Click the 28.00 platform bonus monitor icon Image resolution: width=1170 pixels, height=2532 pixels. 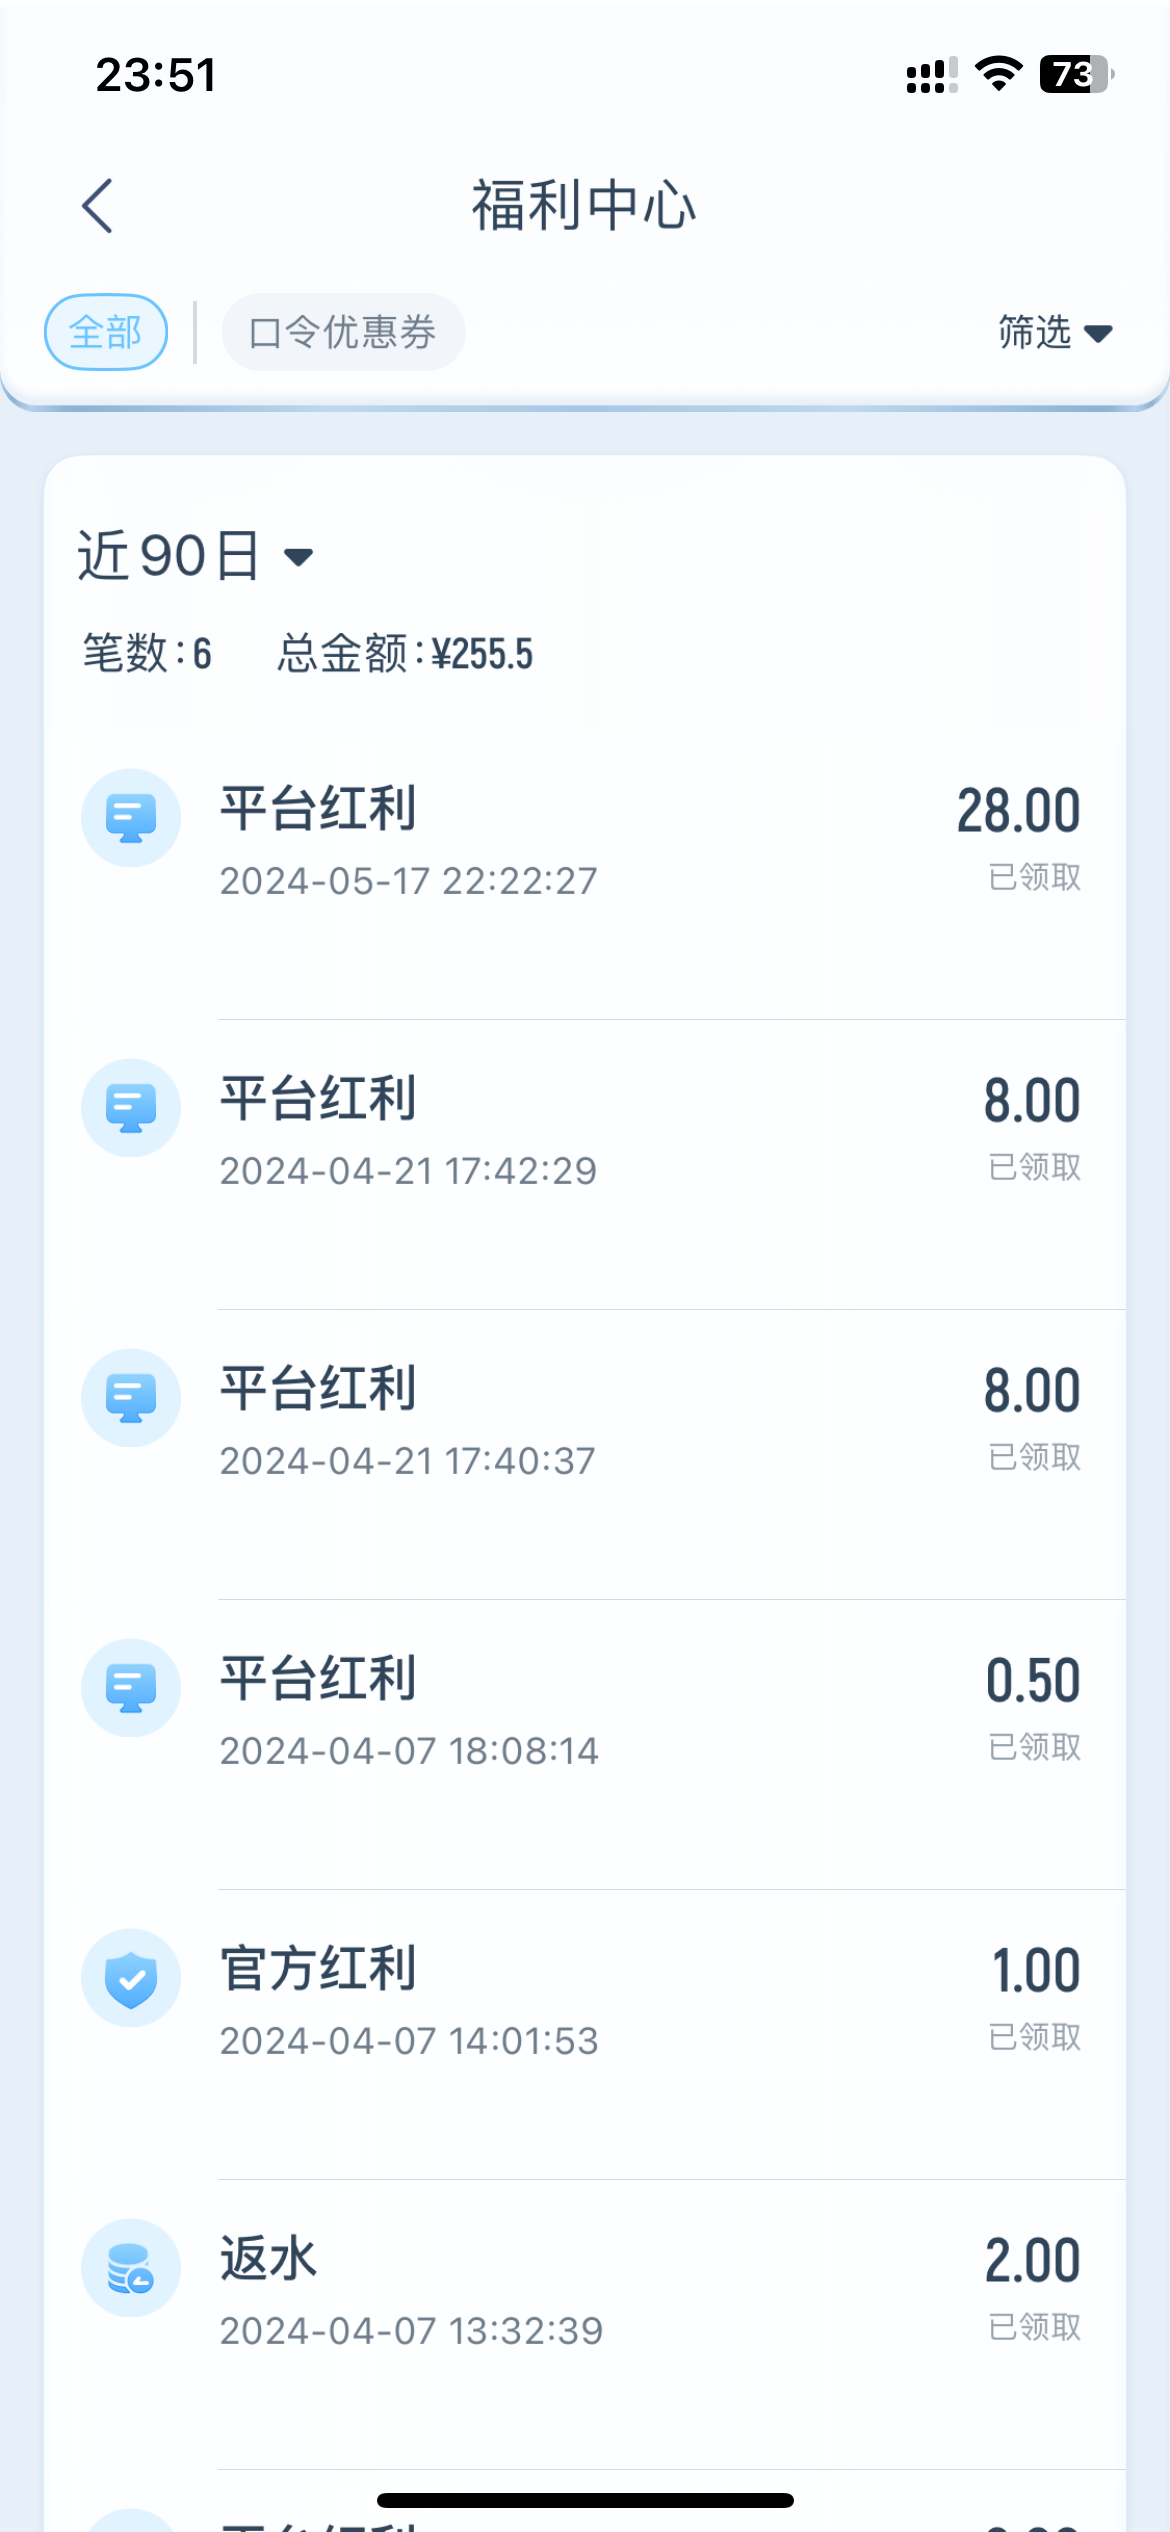(131, 818)
